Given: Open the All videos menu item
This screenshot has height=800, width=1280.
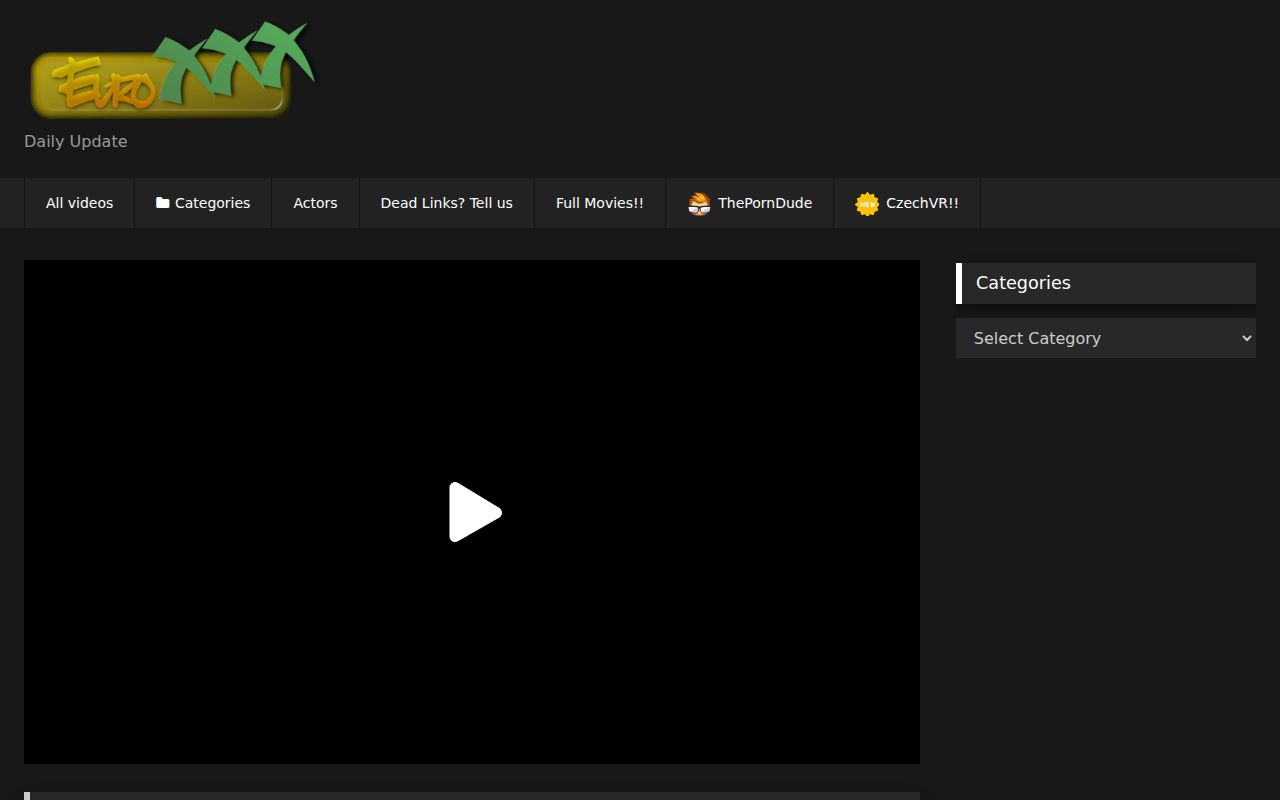Looking at the screenshot, I should [79, 203].
